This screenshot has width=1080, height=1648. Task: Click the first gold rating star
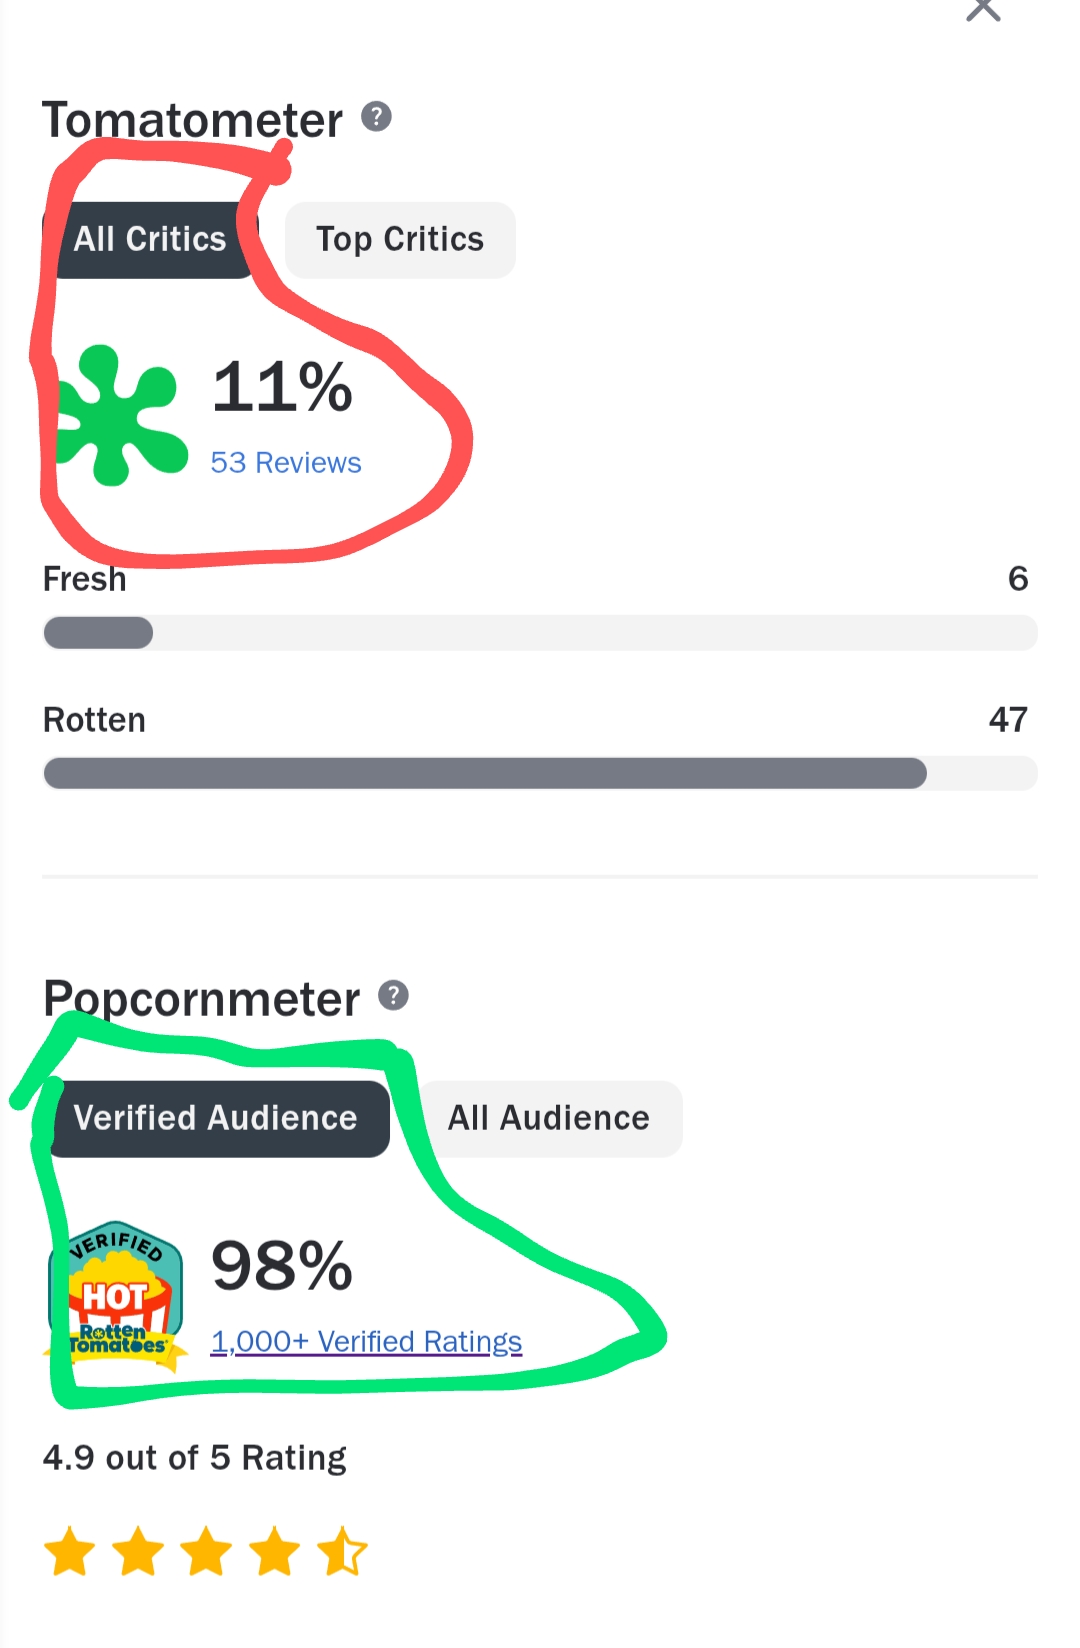70,1552
